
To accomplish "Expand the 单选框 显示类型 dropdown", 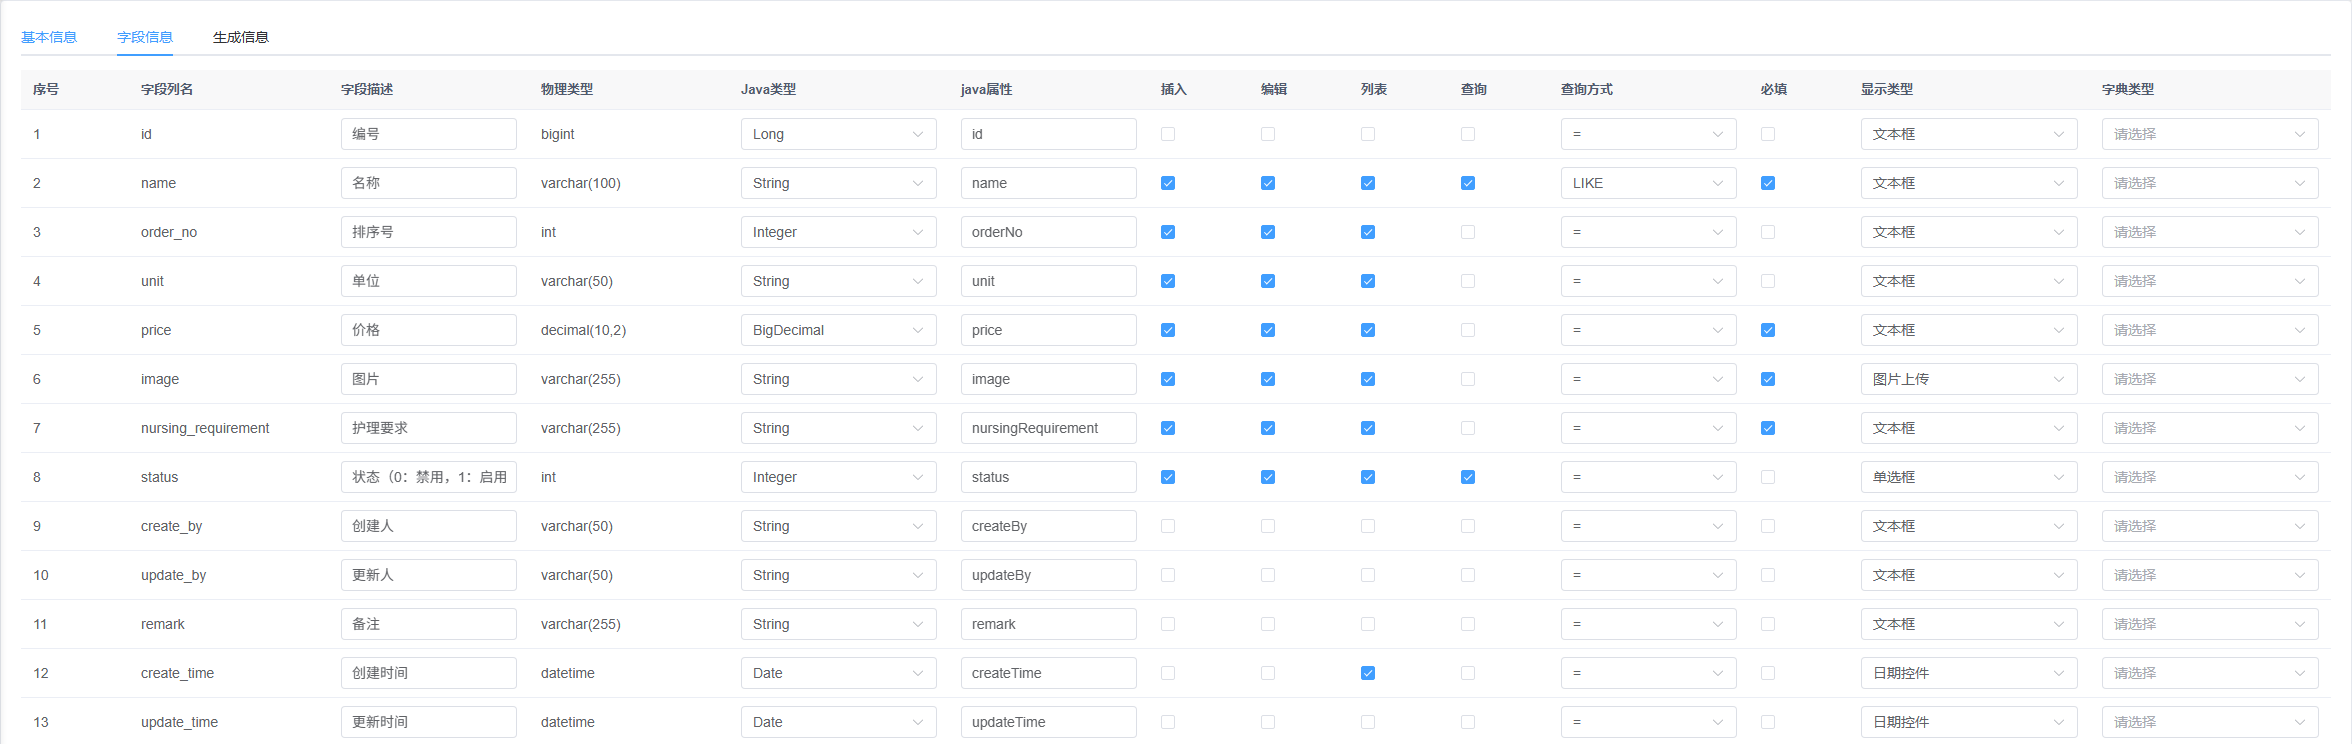I will tap(1969, 477).
